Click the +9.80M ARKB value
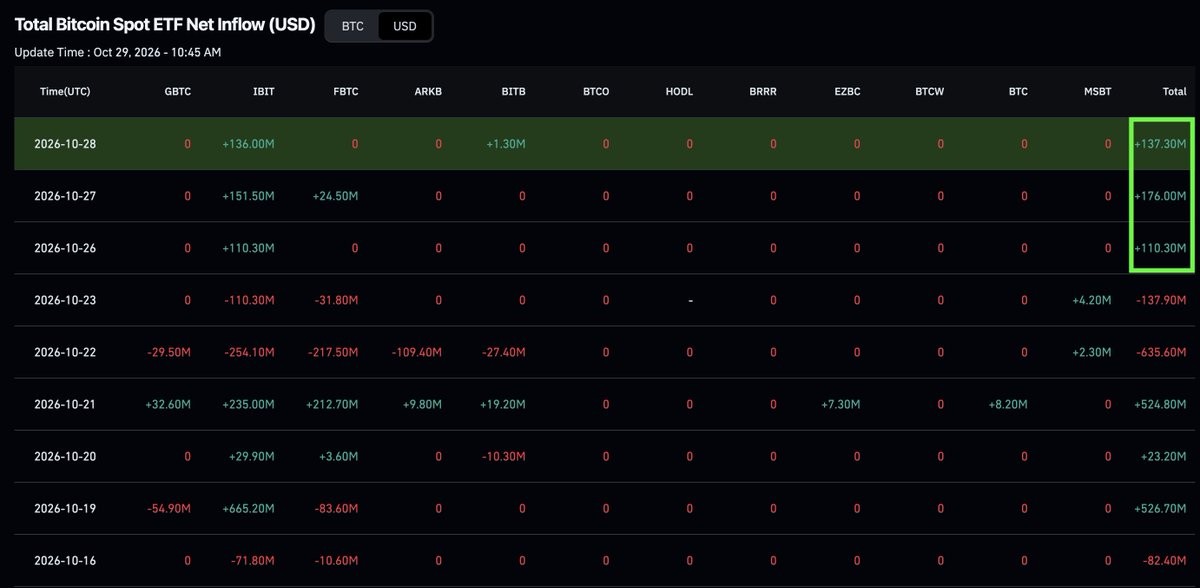Viewport: 1200px width, 588px height. (421, 404)
